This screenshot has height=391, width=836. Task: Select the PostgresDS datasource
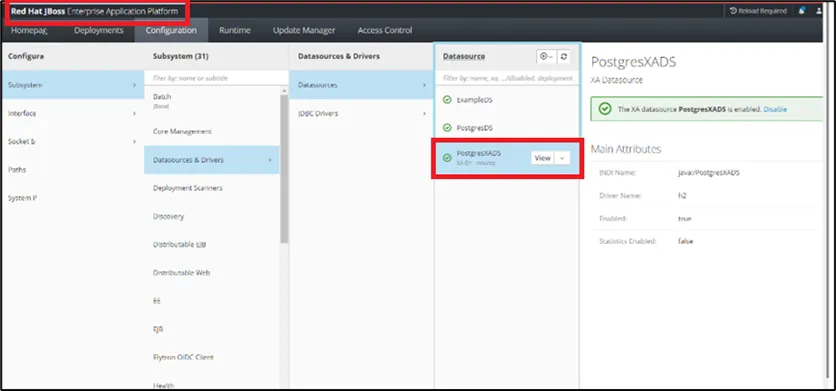tap(507, 128)
